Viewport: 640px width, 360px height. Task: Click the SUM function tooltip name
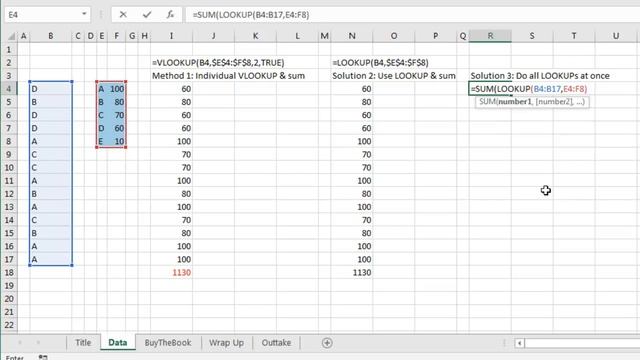487,102
